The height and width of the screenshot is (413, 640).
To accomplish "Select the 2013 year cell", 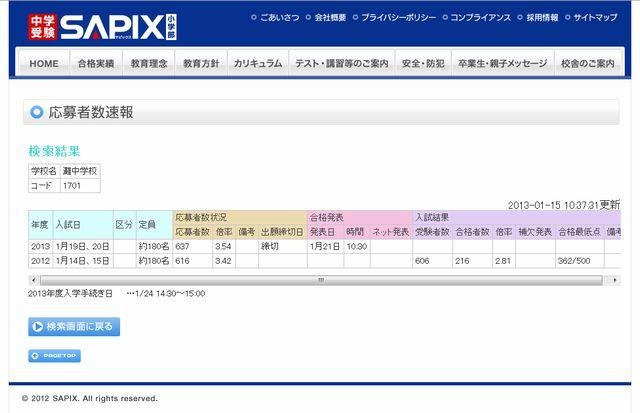I will [40, 246].
